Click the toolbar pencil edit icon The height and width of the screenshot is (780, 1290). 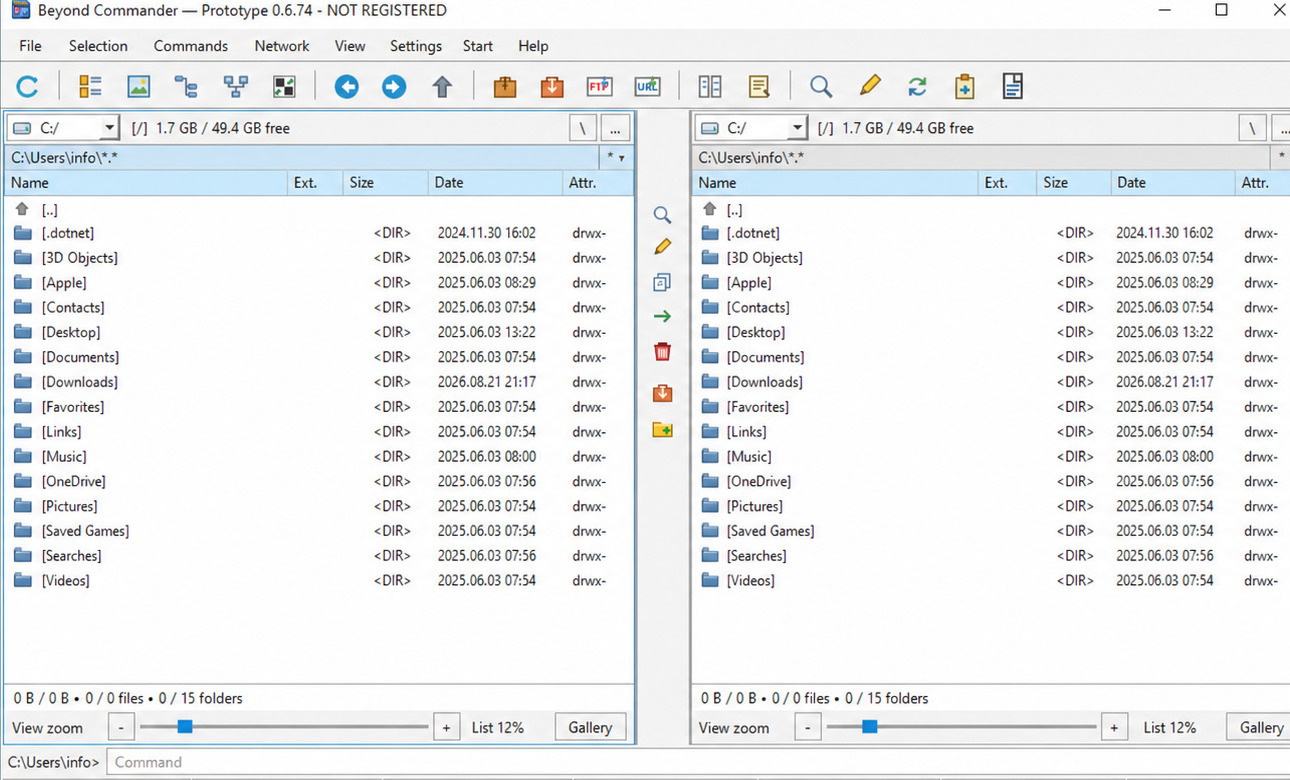coord(870,86)
